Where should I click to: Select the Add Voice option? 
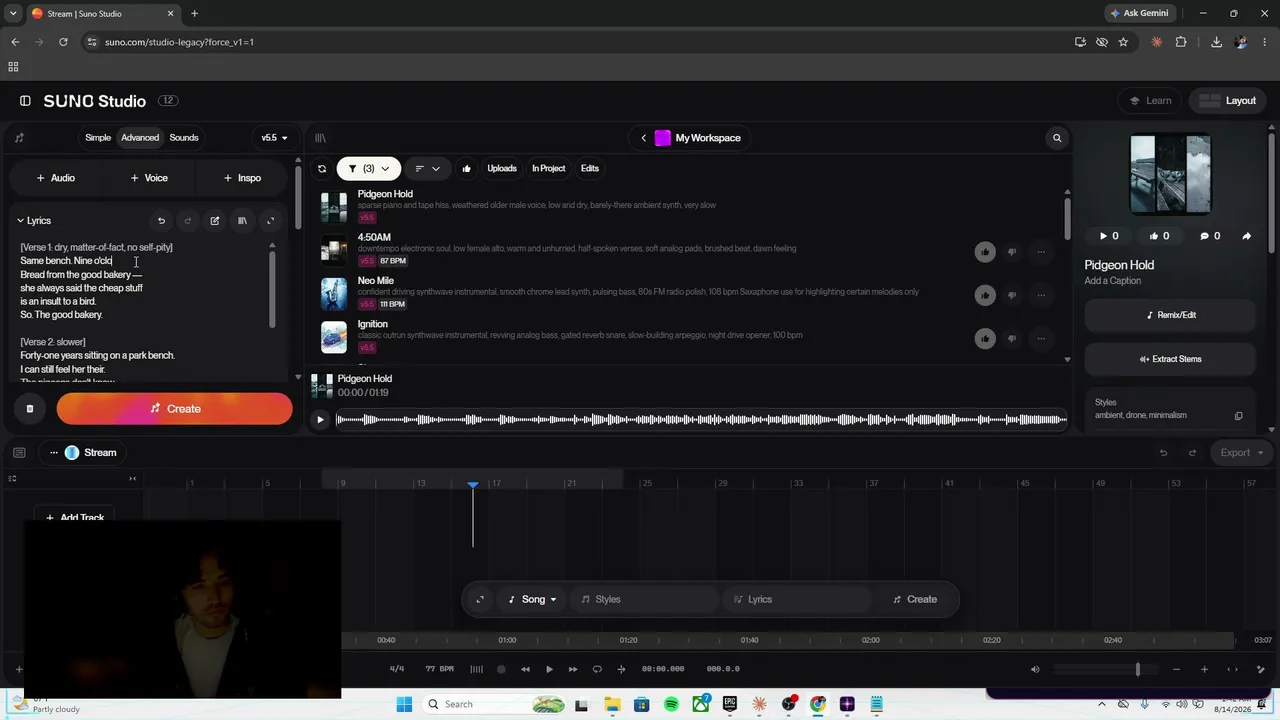point(149,178)
